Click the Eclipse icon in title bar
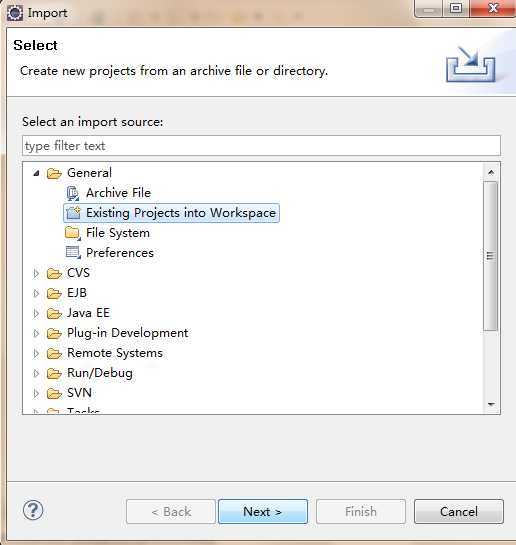This screenshot has height=545, width=516. point(15,13)
